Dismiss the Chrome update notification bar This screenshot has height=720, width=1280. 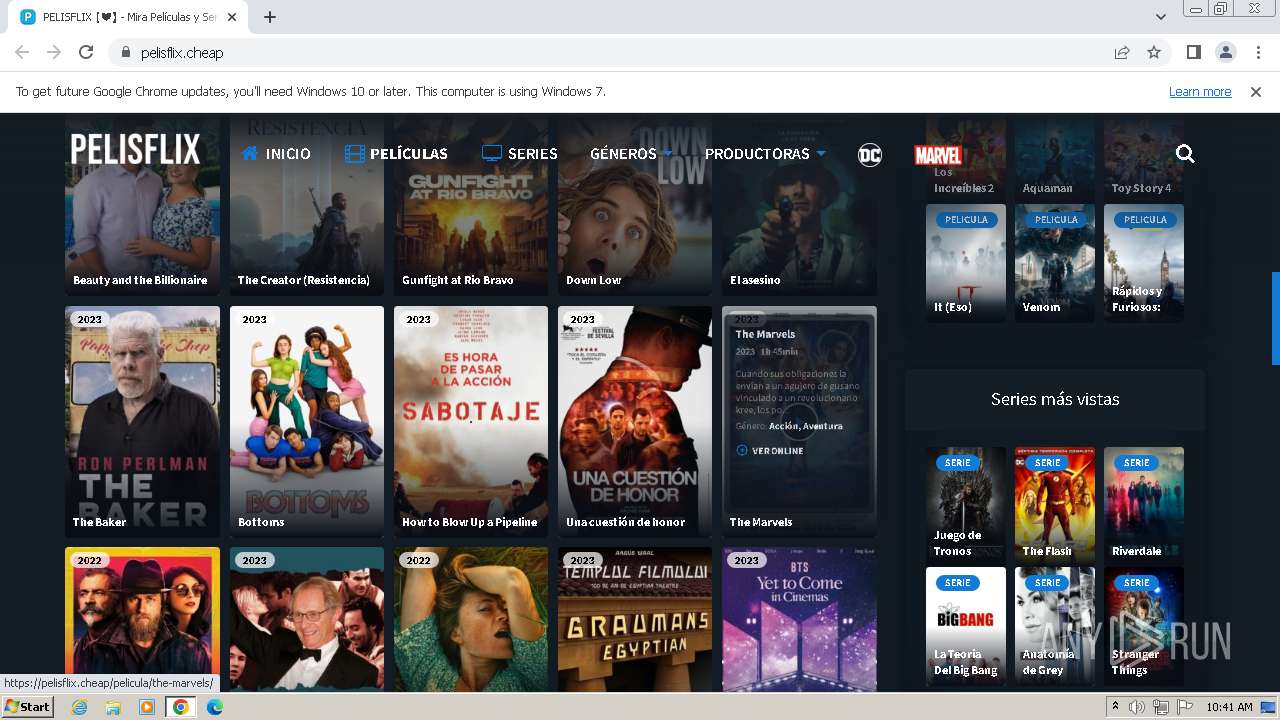point(1256,92)
